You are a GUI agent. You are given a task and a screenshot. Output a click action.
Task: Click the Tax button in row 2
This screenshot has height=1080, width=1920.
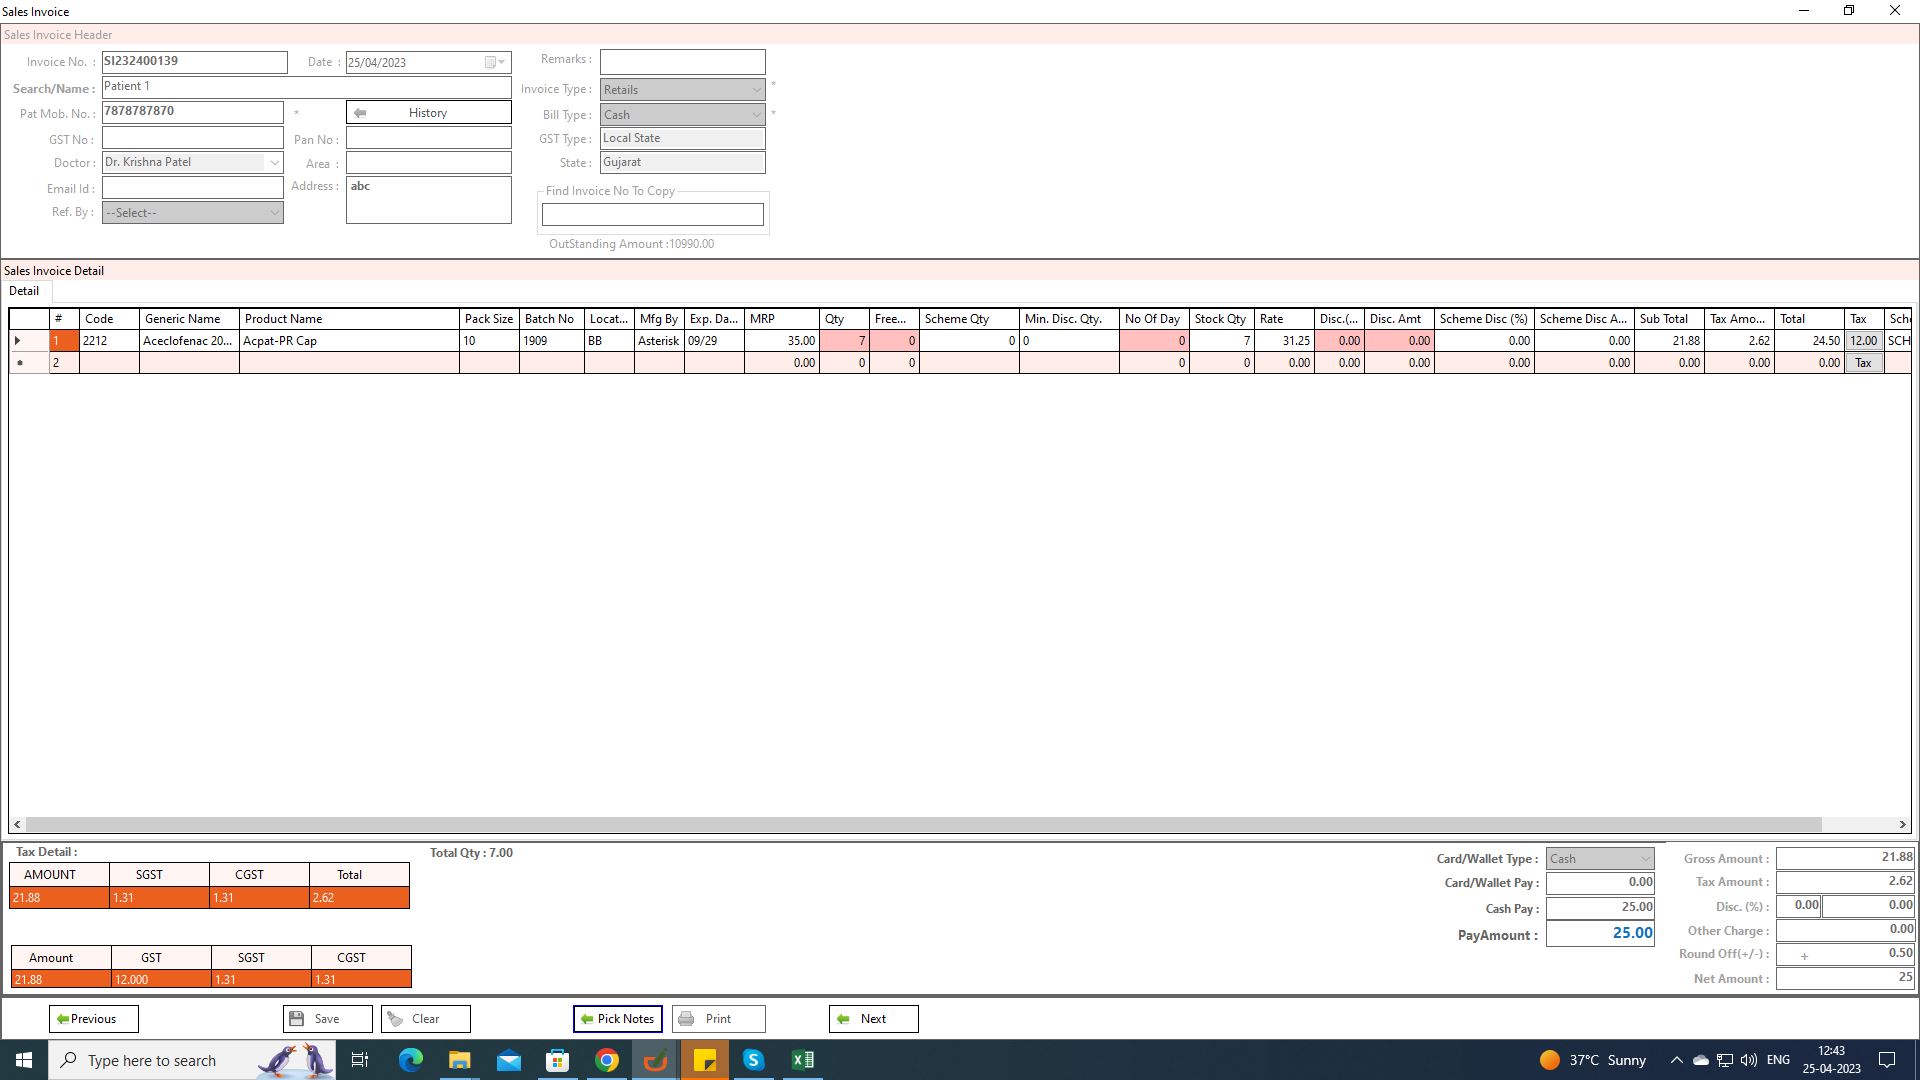[1863, 363]
